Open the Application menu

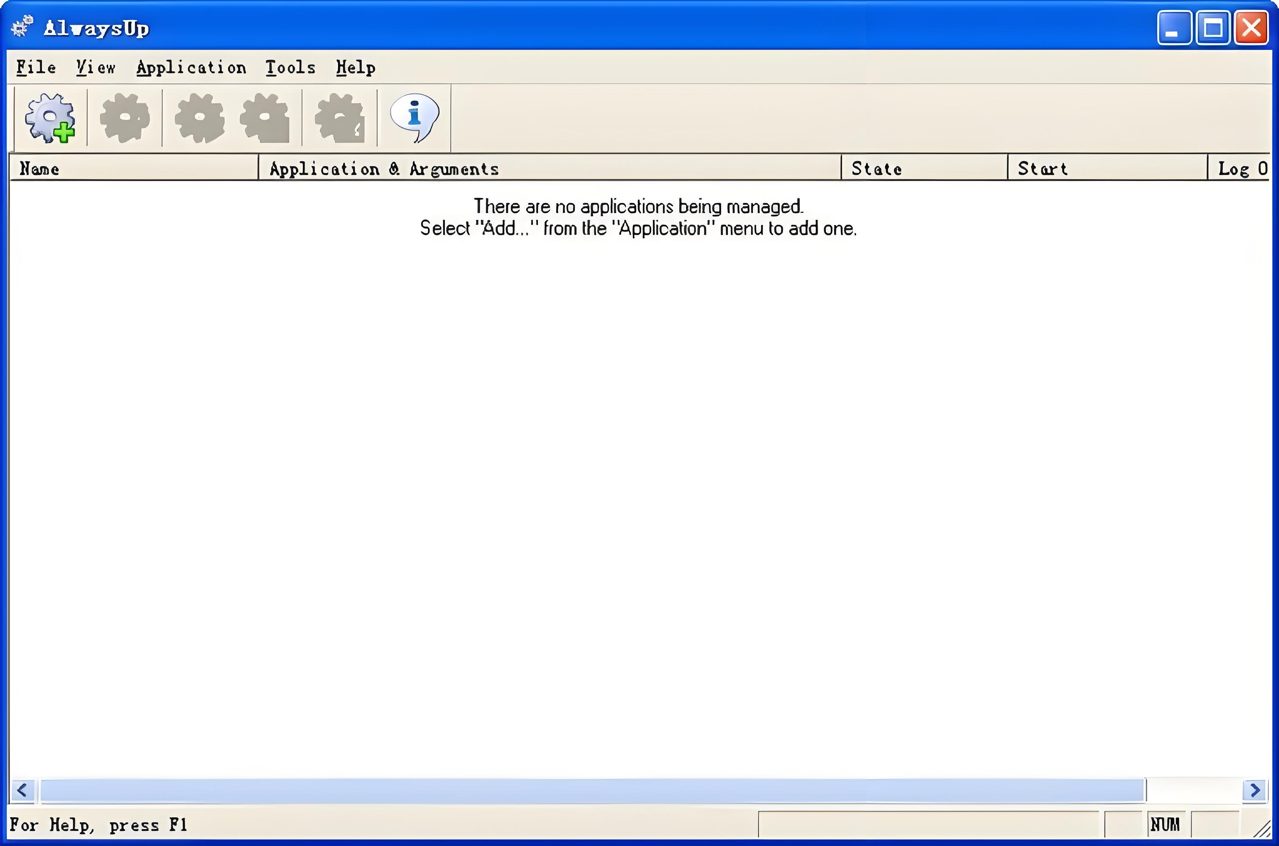(191, 67)
